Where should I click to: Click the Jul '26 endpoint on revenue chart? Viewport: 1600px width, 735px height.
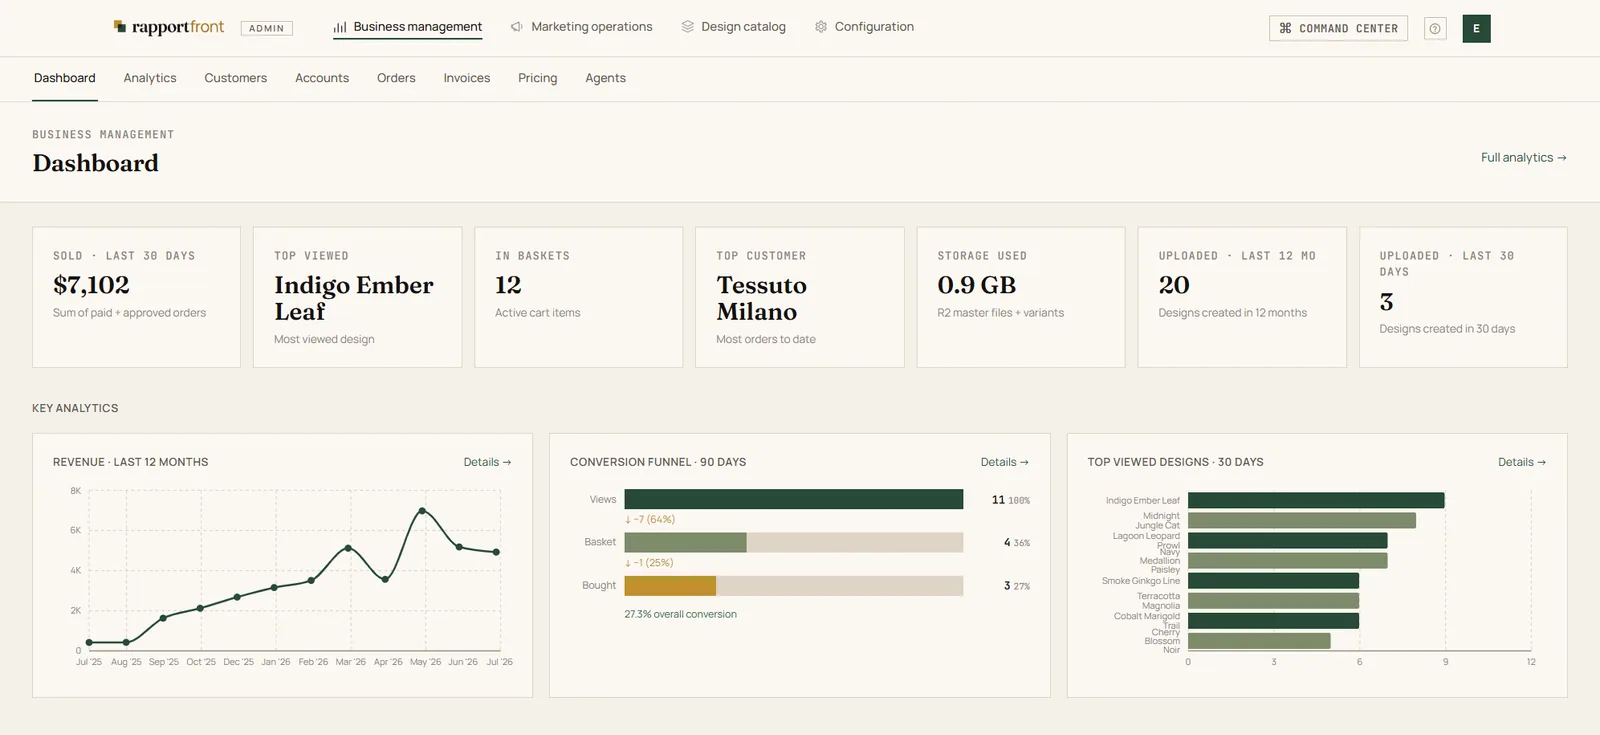click(496, 552)
